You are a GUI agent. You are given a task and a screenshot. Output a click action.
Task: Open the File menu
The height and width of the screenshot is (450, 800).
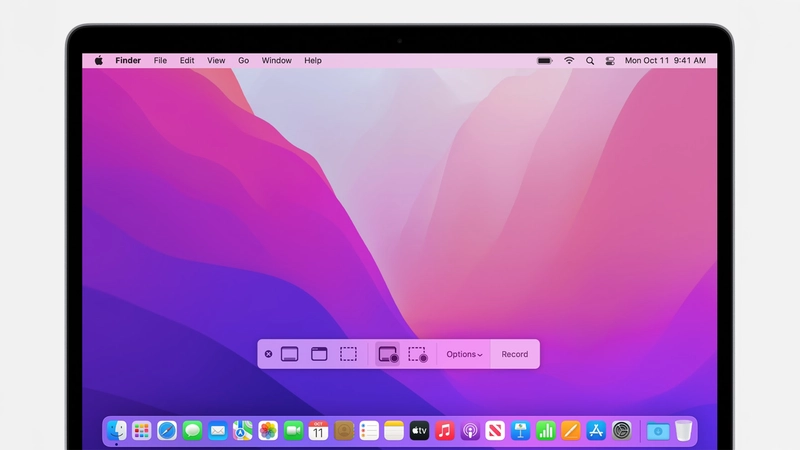tap(160, 60)
